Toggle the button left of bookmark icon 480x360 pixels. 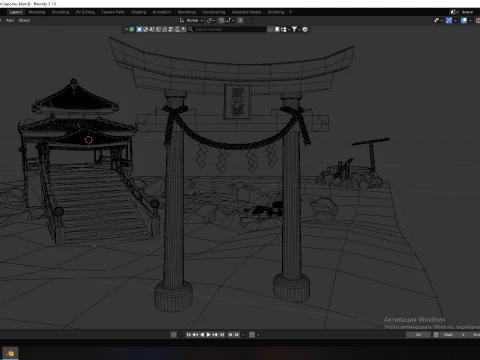270,29
